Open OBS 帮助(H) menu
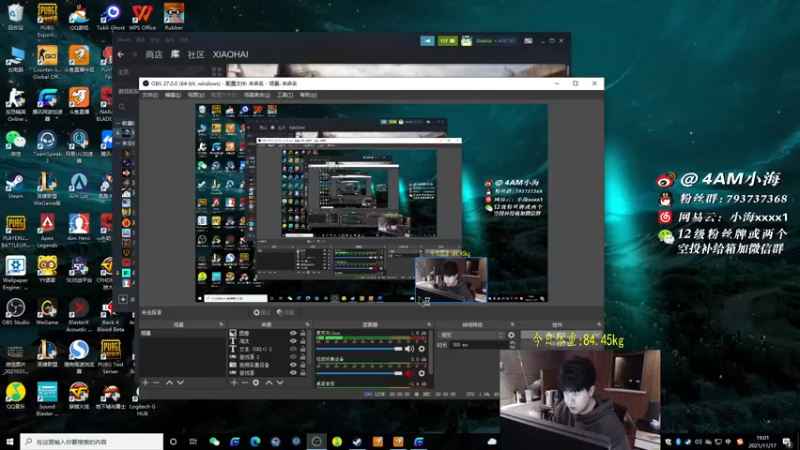This screenshot has height=450, width=800. [x=308, y=95]
